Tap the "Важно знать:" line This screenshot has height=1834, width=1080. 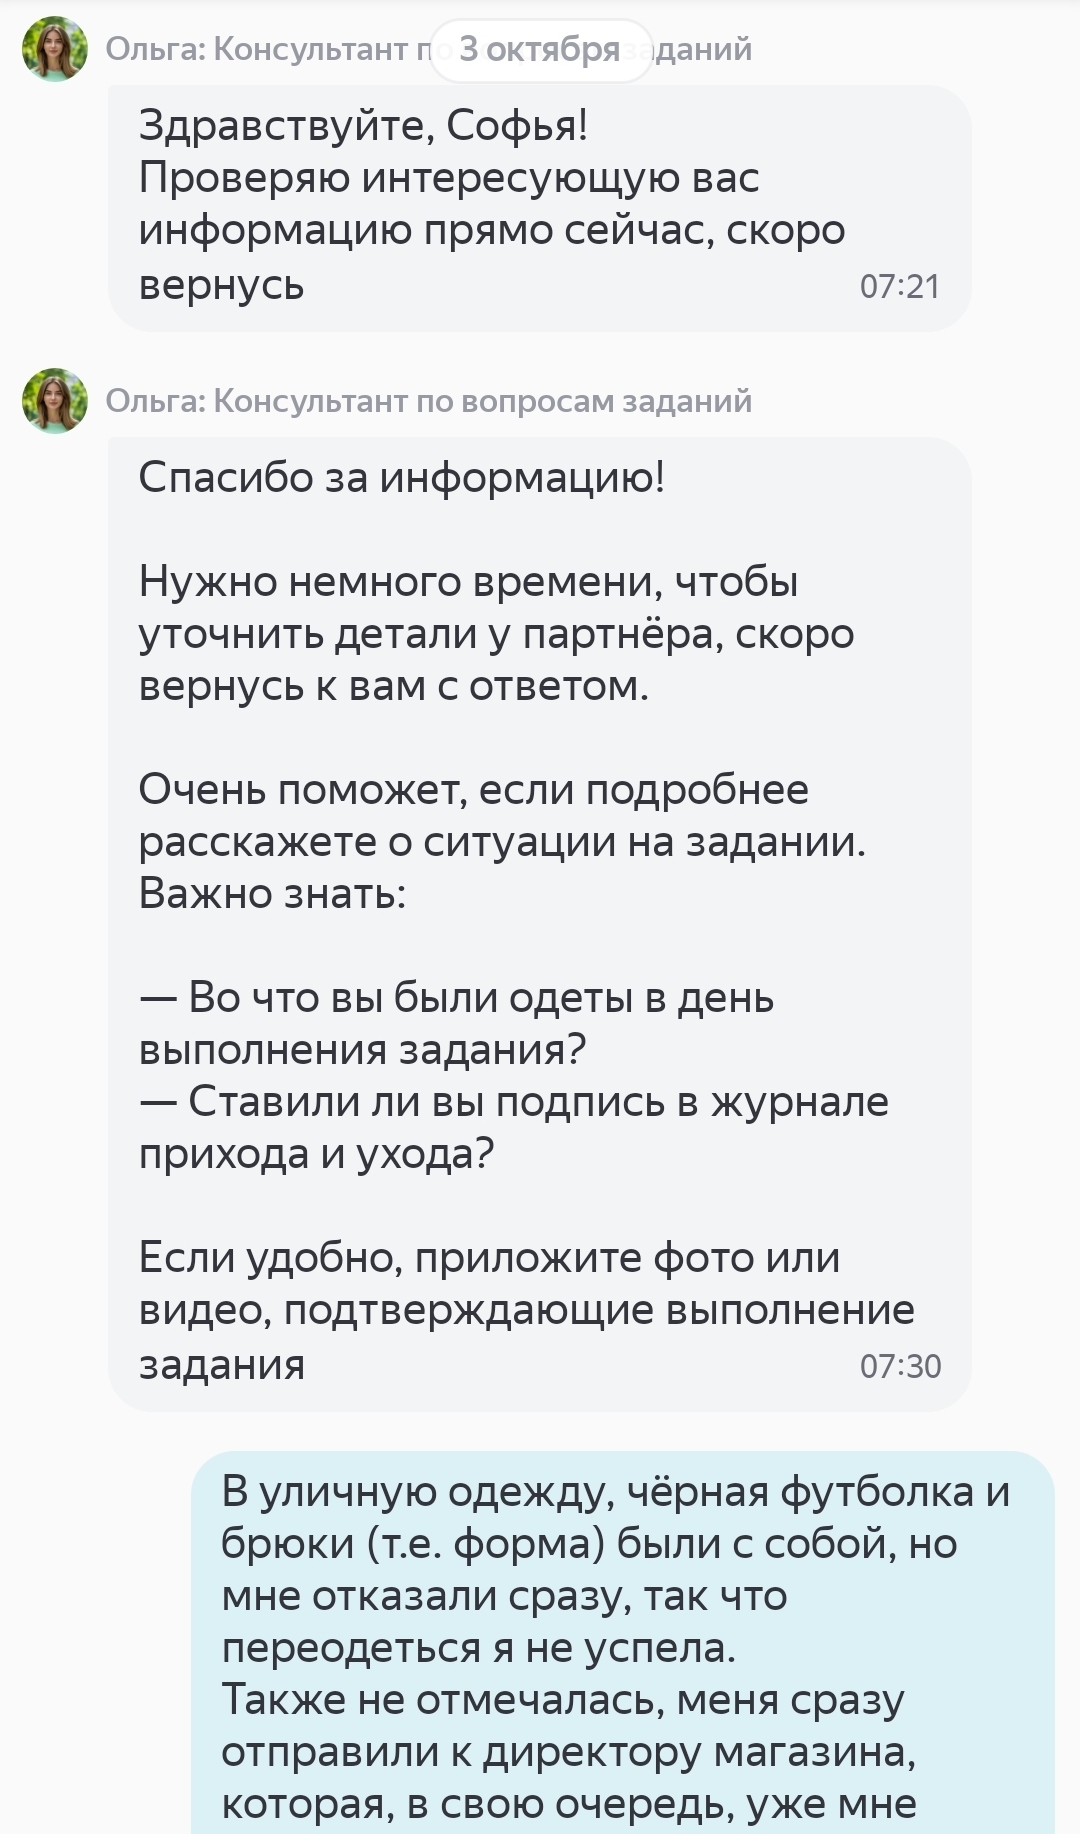point(272,893)
